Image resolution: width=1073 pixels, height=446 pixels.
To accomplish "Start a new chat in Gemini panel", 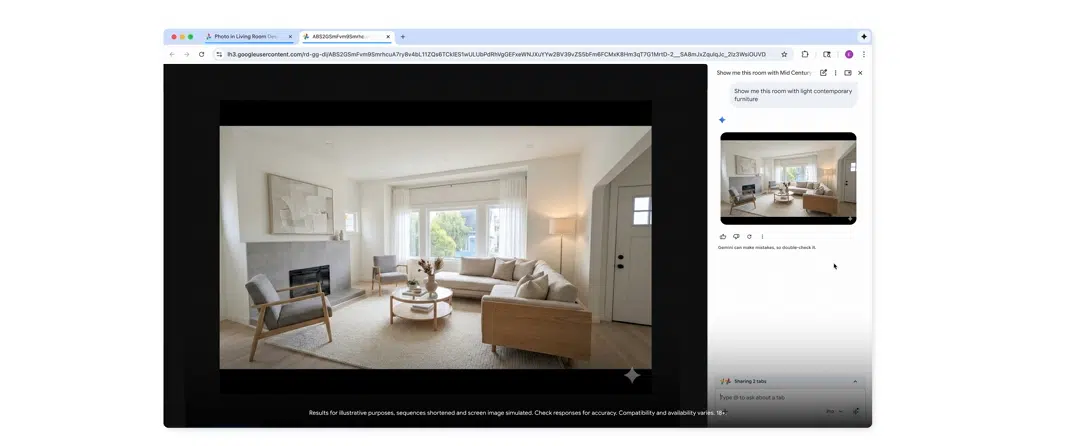I will tap(823, 73).
